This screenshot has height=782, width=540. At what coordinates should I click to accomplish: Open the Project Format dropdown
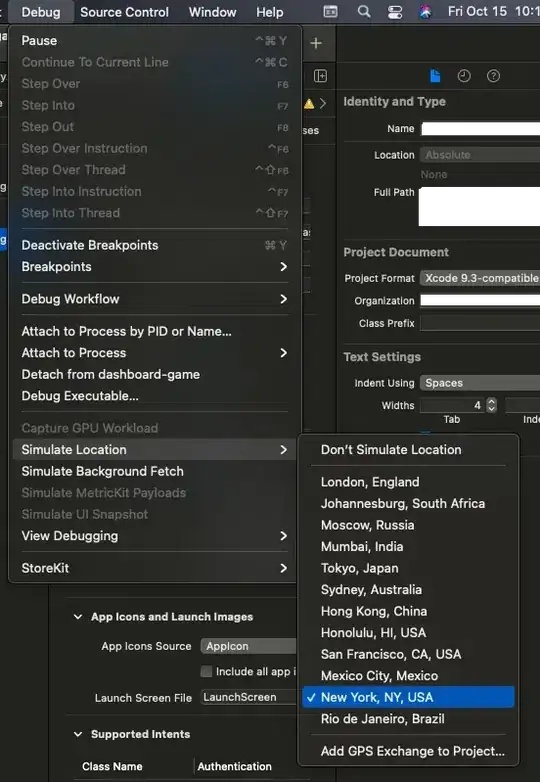480,278
